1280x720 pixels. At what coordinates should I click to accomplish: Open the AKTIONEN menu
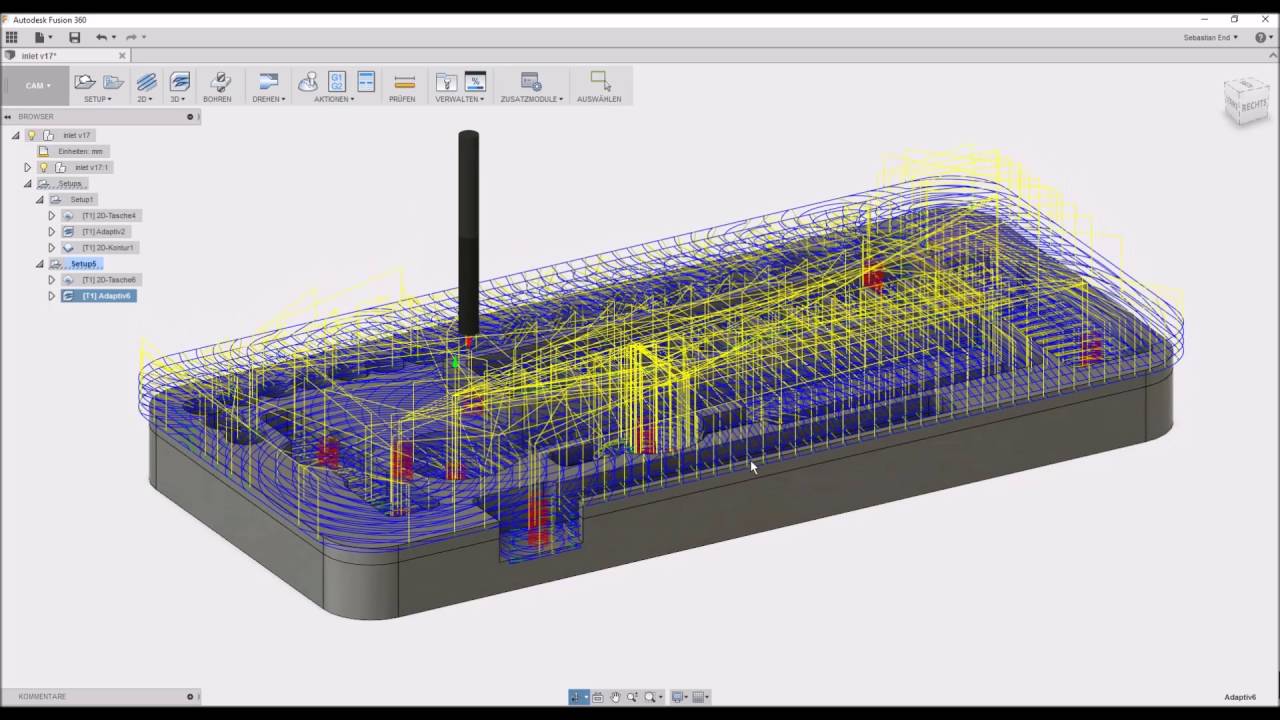click(x=334, y=99)
